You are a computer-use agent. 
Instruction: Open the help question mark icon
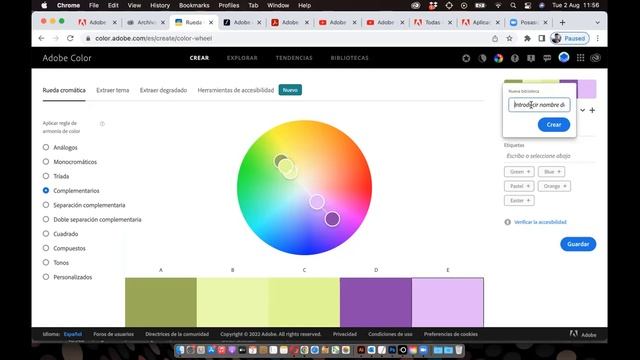click(515, 58)
